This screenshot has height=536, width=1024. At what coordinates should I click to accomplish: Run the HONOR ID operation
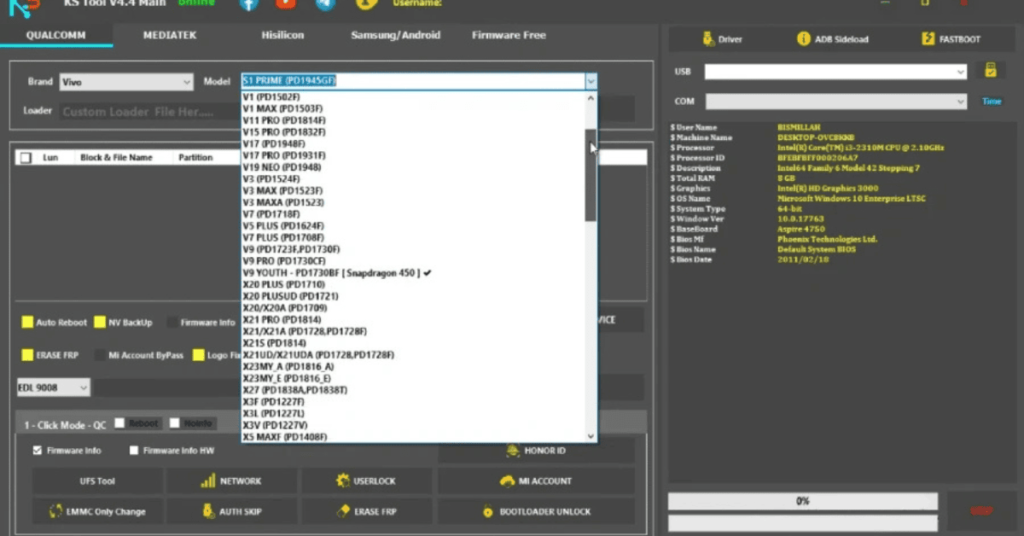coord(536,450)
